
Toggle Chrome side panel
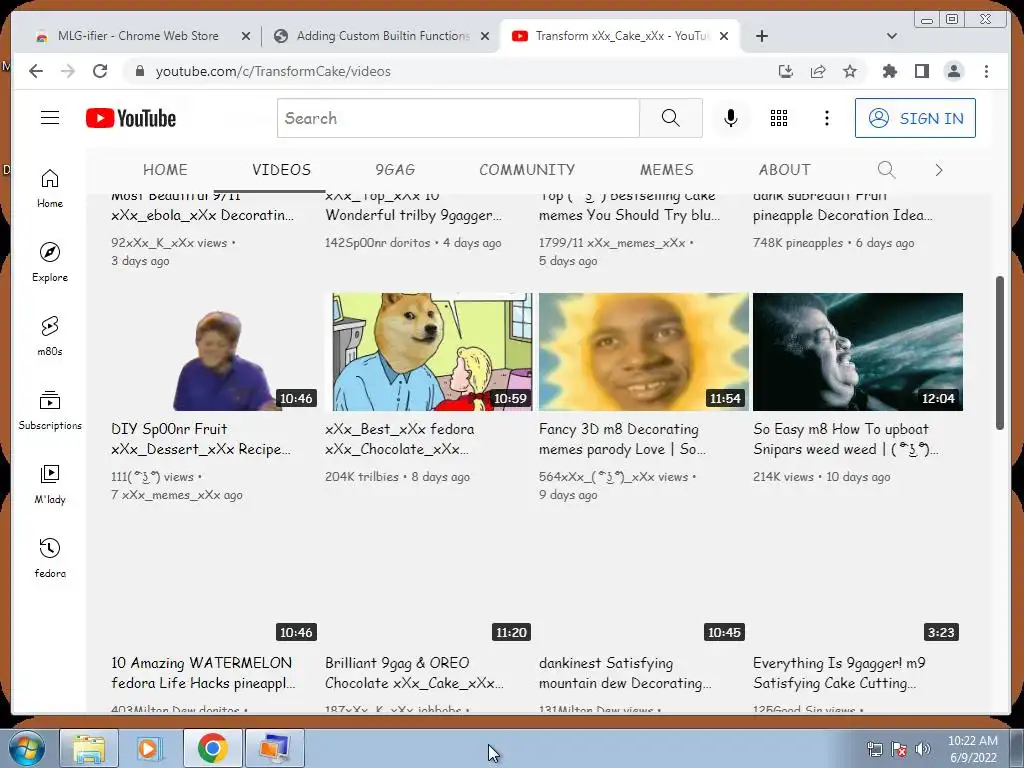click(921, 71)
